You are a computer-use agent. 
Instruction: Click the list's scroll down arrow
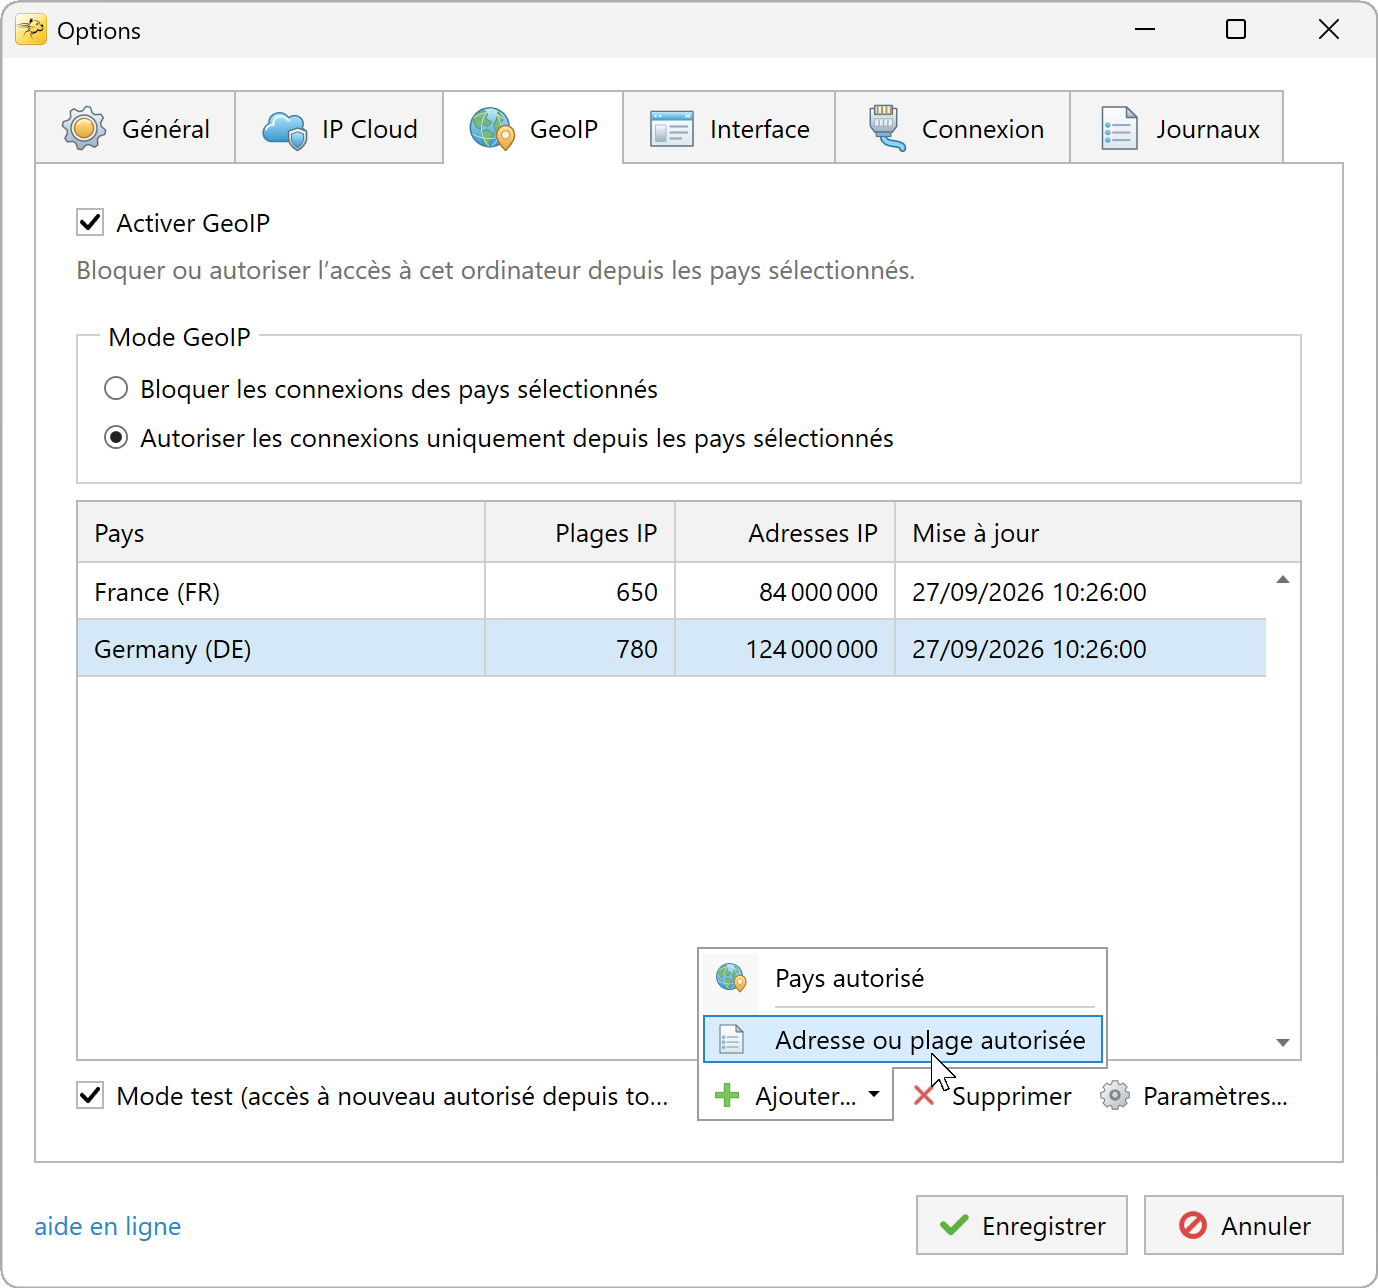coord(1283,1043)
